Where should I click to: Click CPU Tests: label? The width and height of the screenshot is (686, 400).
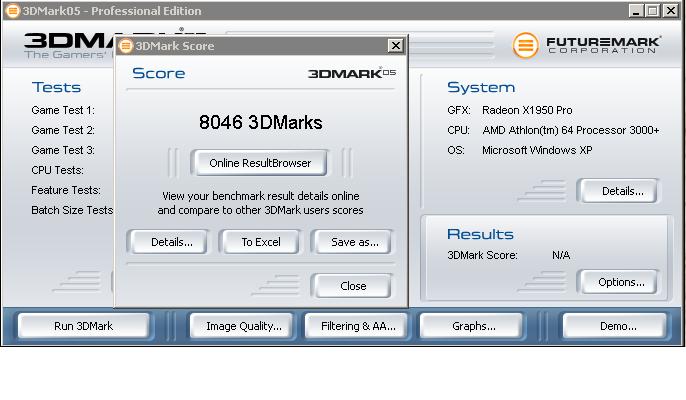(57, 170)
